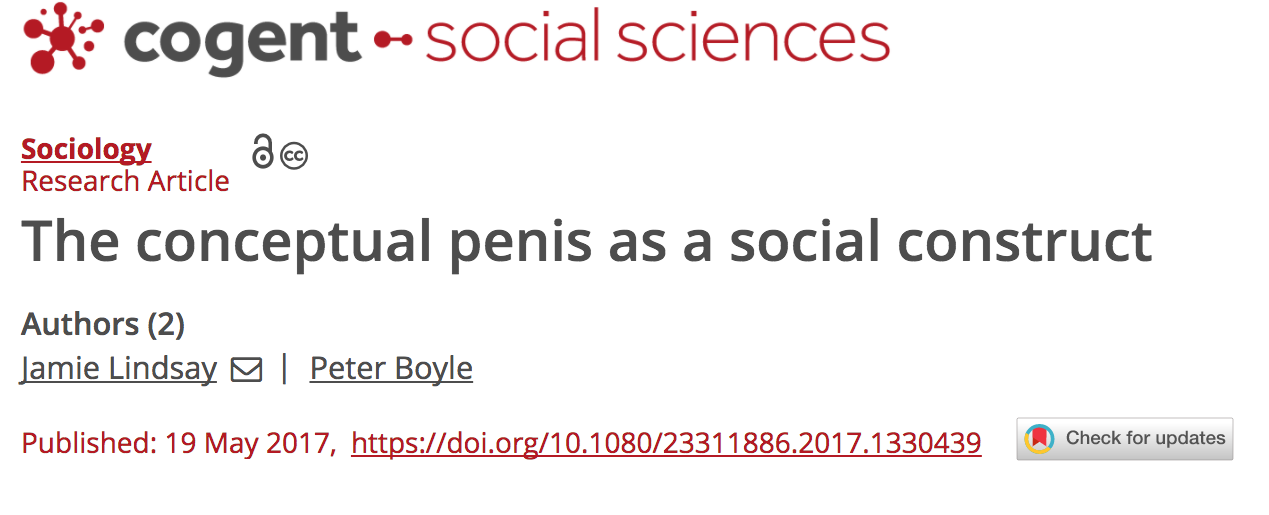Click the vertical separator between author names
Viewport: 1269px width, 515px height.
point(285,369)
